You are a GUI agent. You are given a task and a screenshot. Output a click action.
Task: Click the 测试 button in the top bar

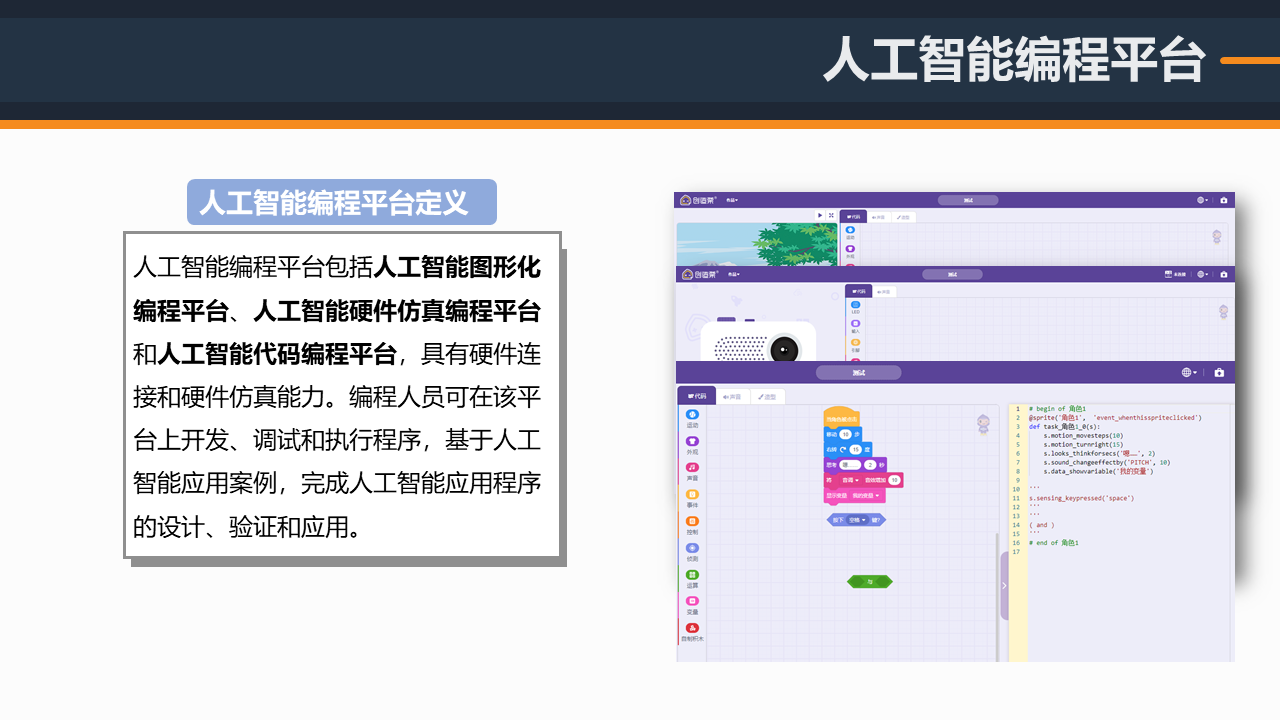coord(968,200)
